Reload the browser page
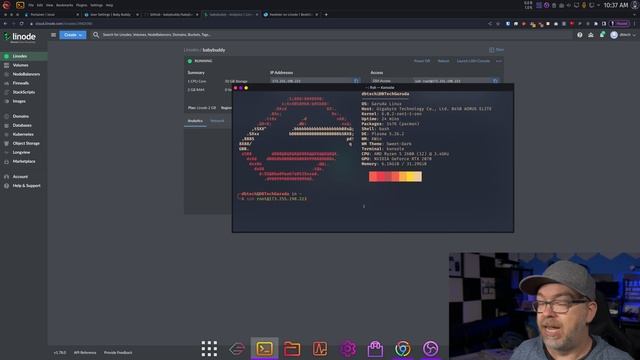 click(x=21, y=24)
